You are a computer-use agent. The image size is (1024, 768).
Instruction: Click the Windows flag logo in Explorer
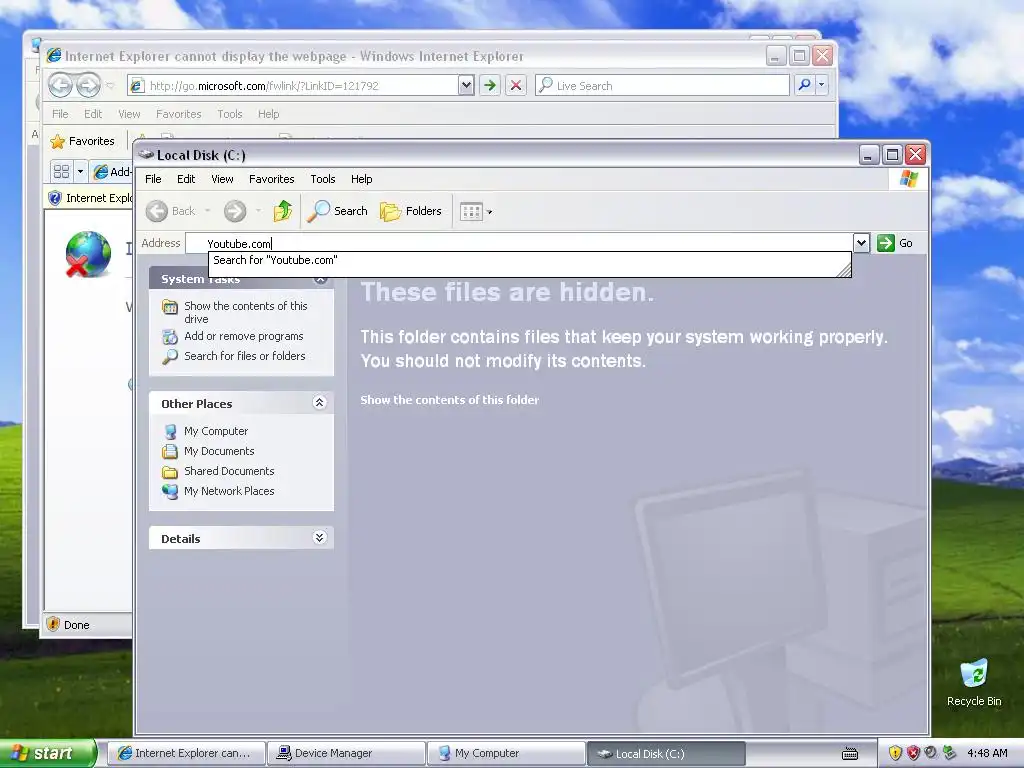909,179
